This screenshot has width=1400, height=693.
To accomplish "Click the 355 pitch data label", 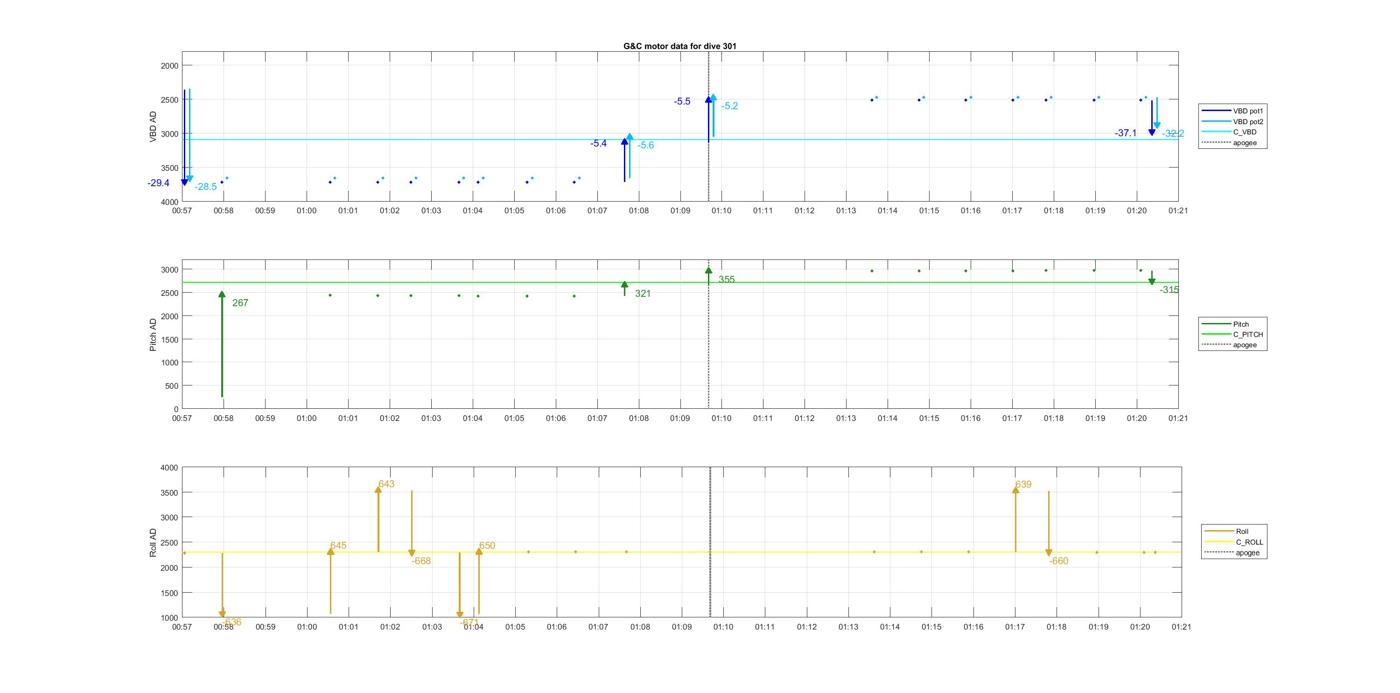I will tap(726, 280).
